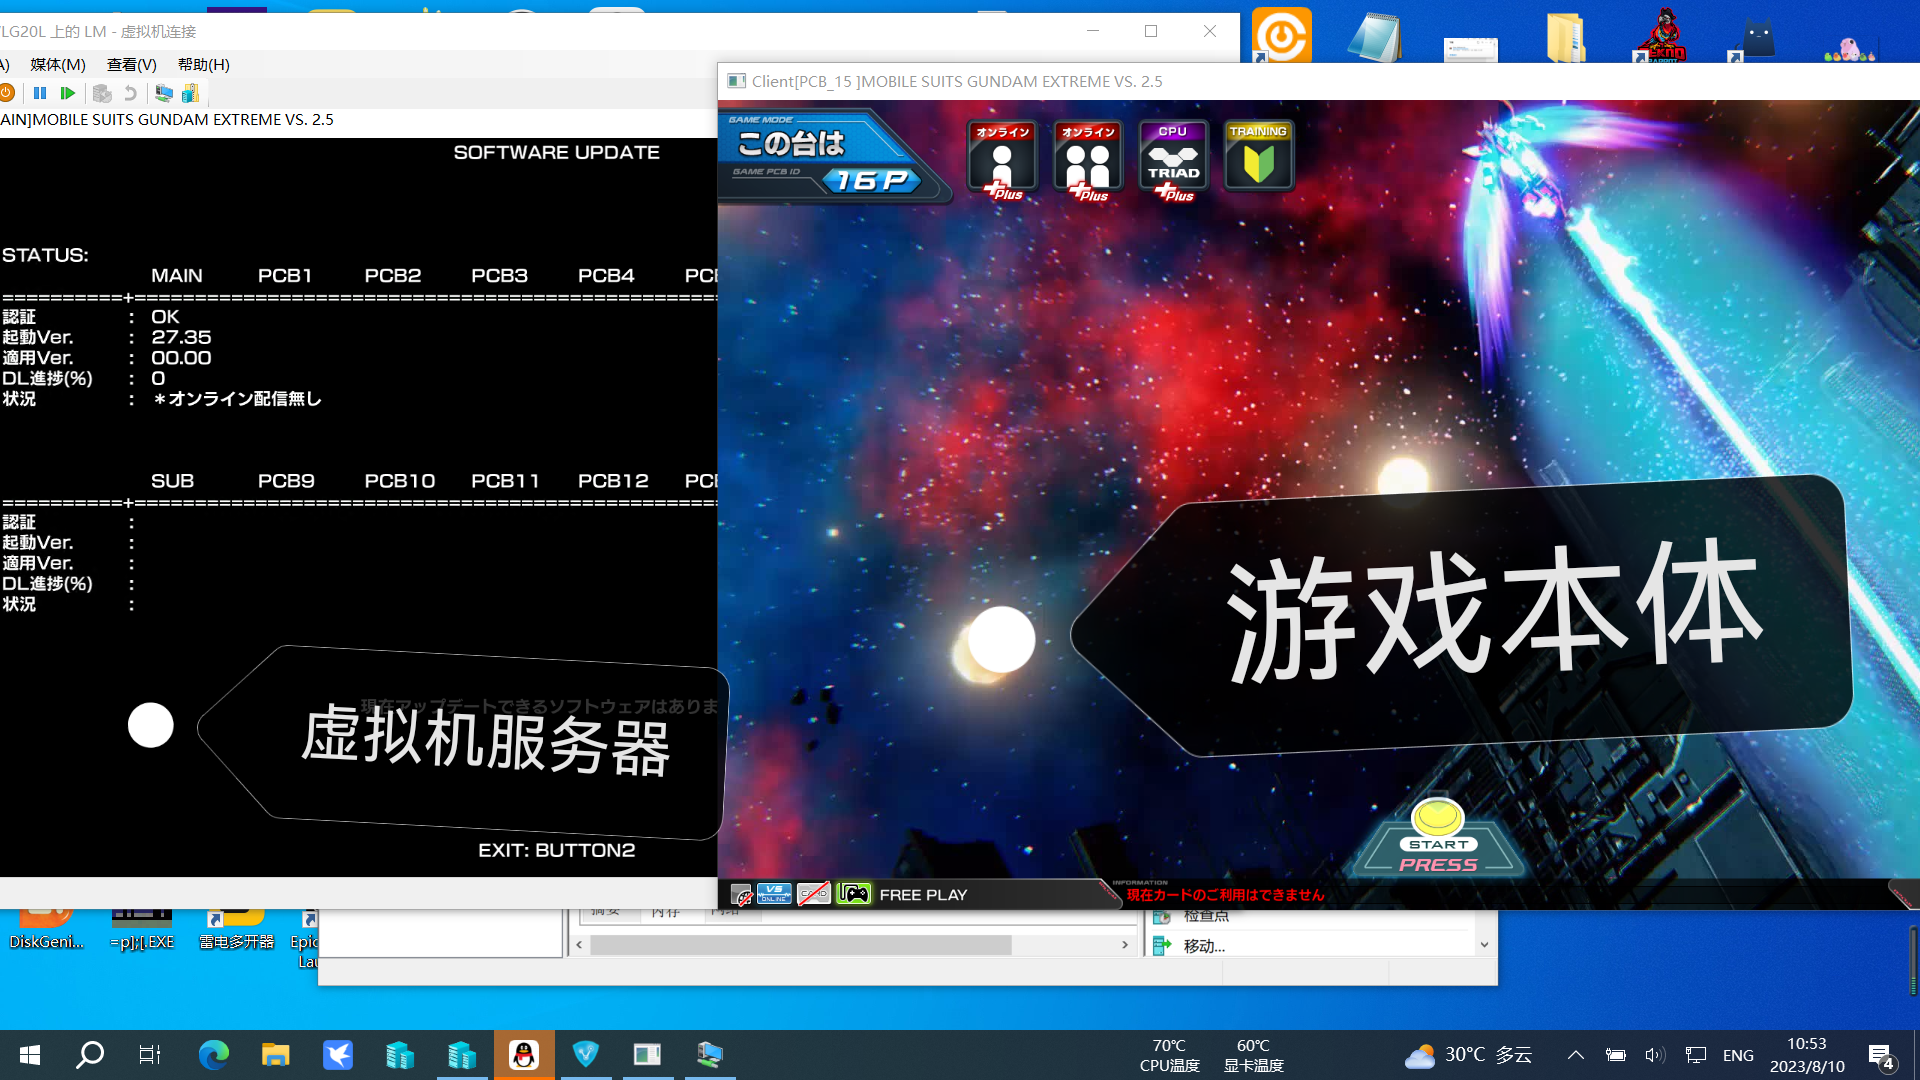Open the notification center
This screenshot has height=1080, width=1920.
1881,1055
